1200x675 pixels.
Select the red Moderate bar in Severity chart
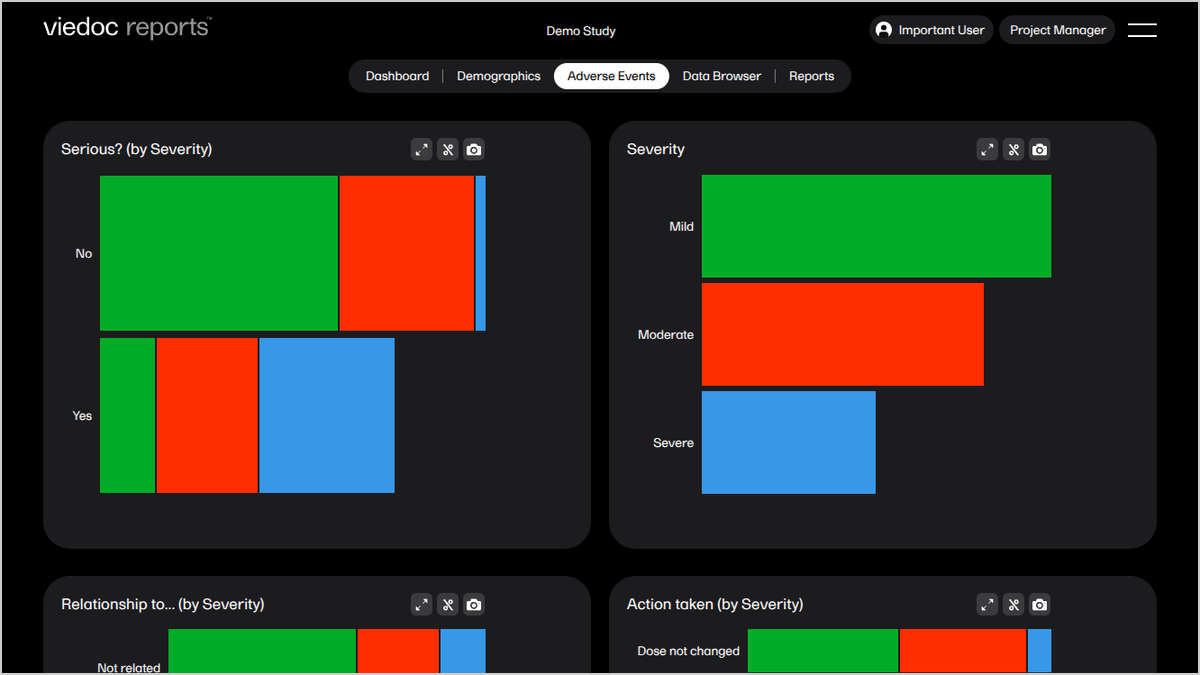[843, 334]
